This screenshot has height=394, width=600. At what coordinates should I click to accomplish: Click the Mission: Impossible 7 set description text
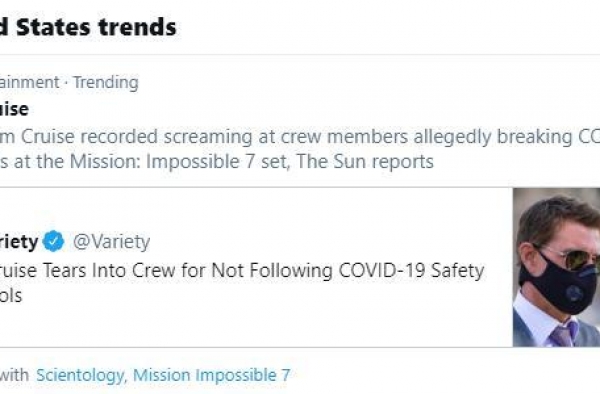[x=180, y=161]
